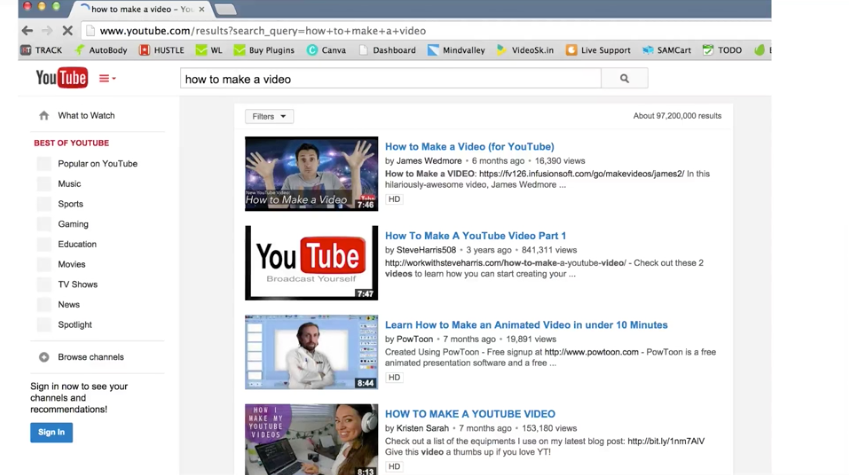Open the Buy Plugins bookmark
This screenshot has width=849, height=475.
click(264, 50)
